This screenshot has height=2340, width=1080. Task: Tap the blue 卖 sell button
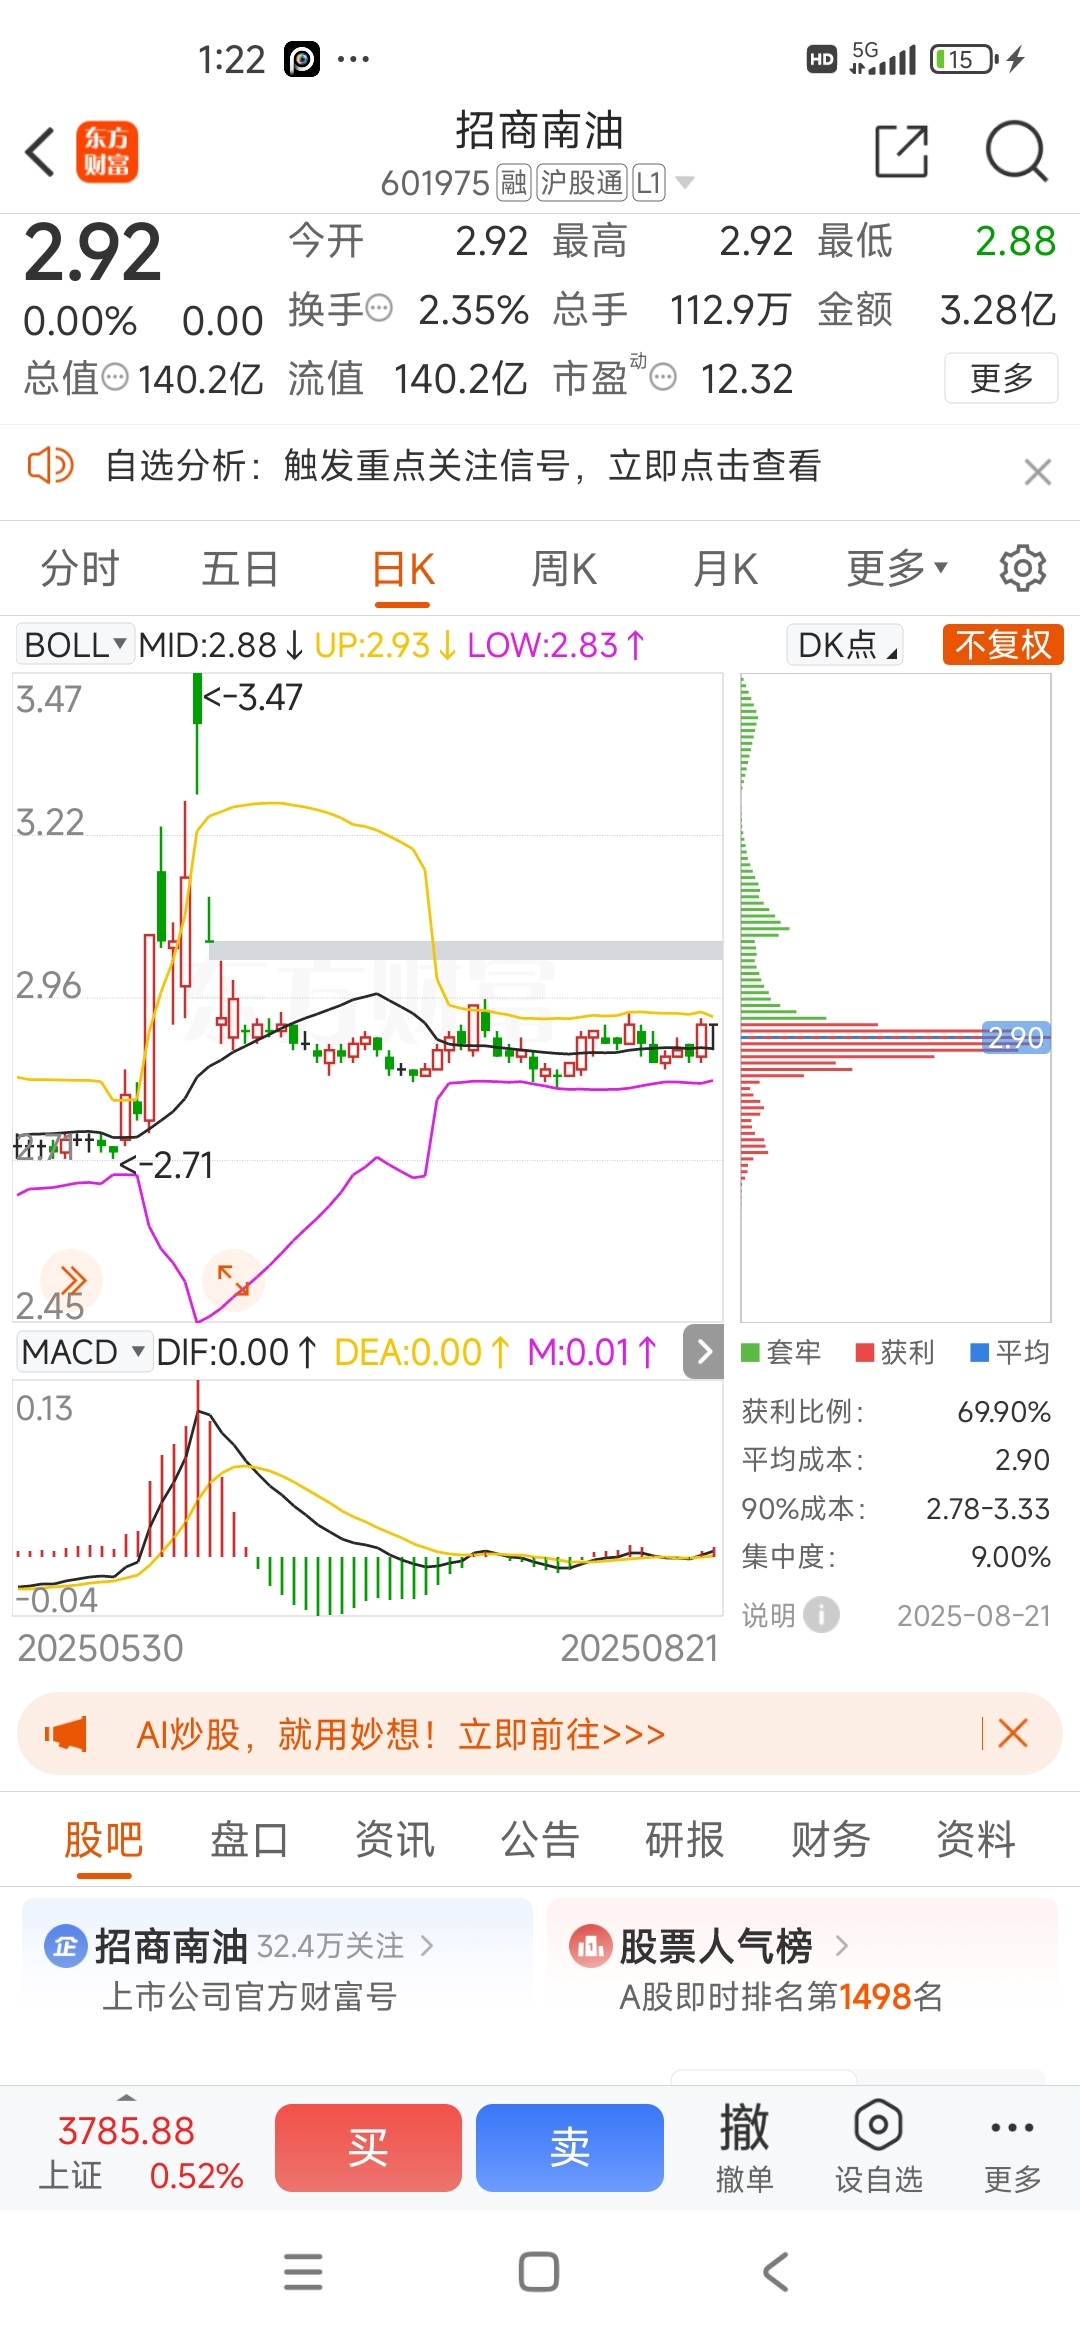570,2148
